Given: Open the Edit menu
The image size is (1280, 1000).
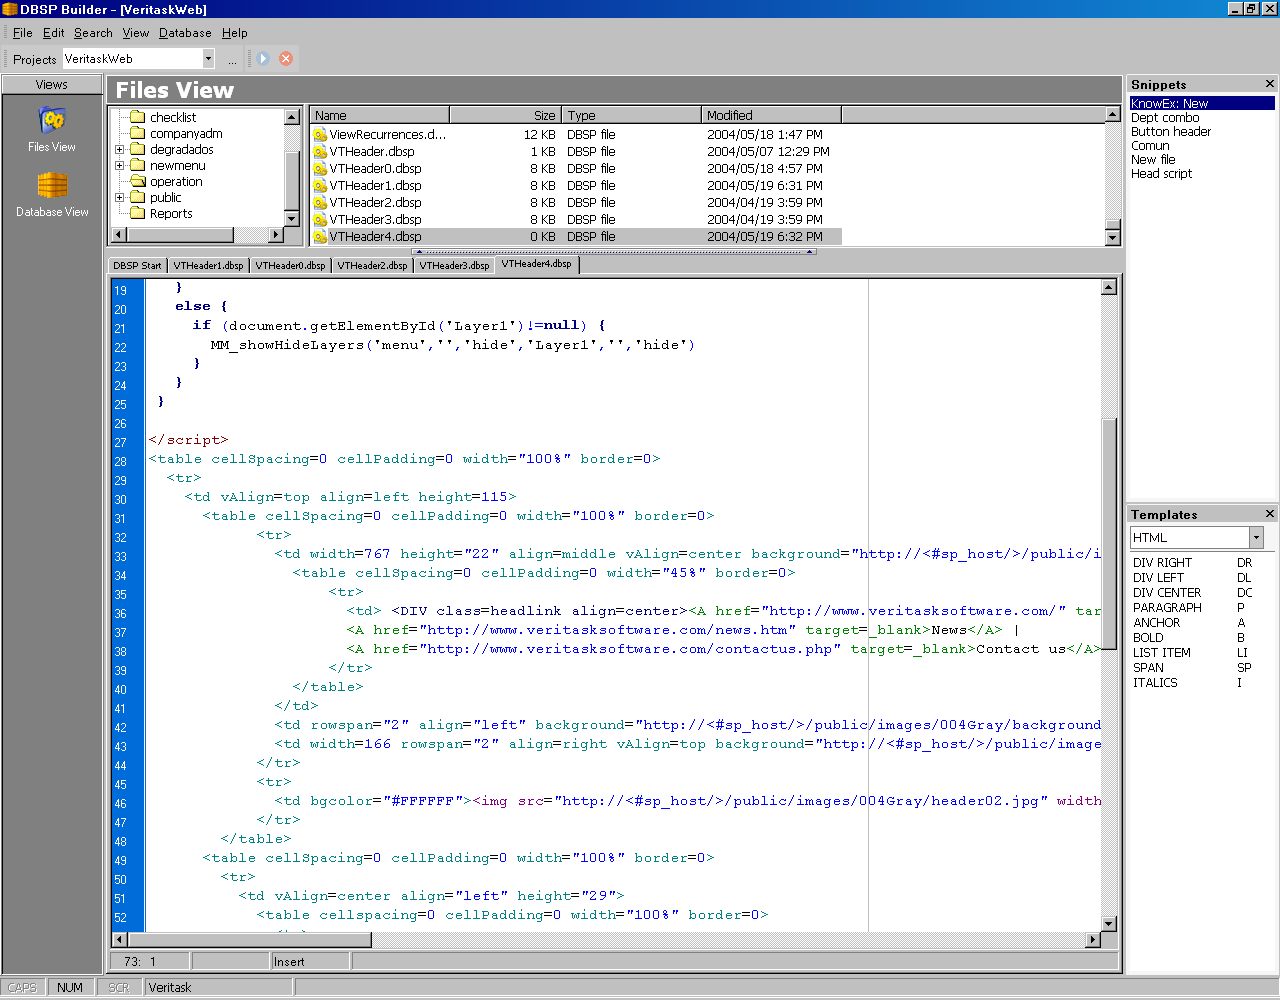Looking at the screenshot, I should [x=54, y=33].
